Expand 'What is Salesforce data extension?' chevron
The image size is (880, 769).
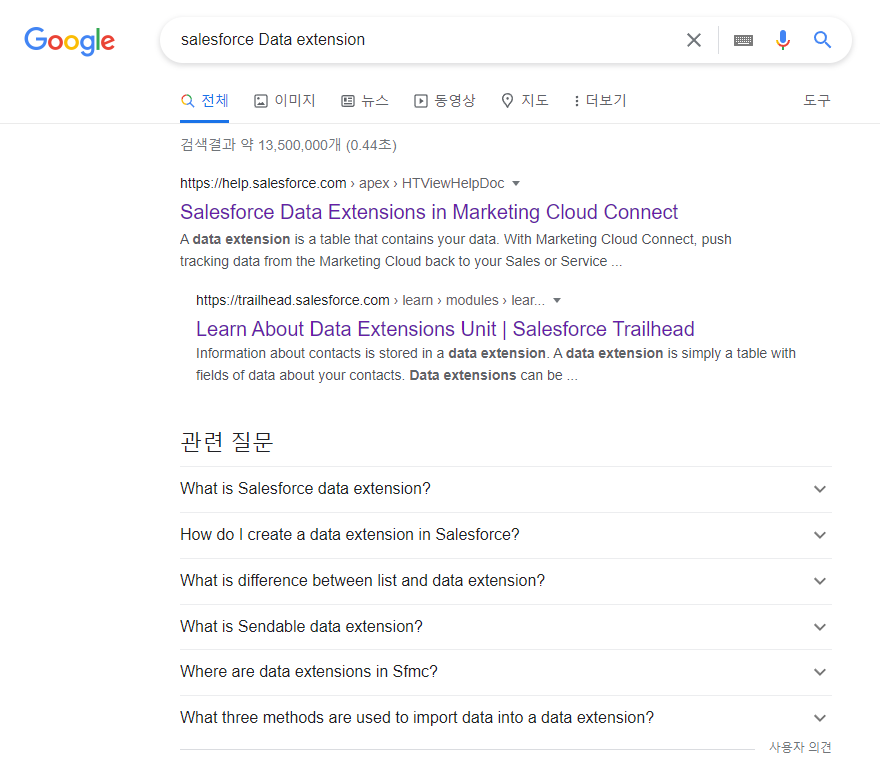coord(820,489)
